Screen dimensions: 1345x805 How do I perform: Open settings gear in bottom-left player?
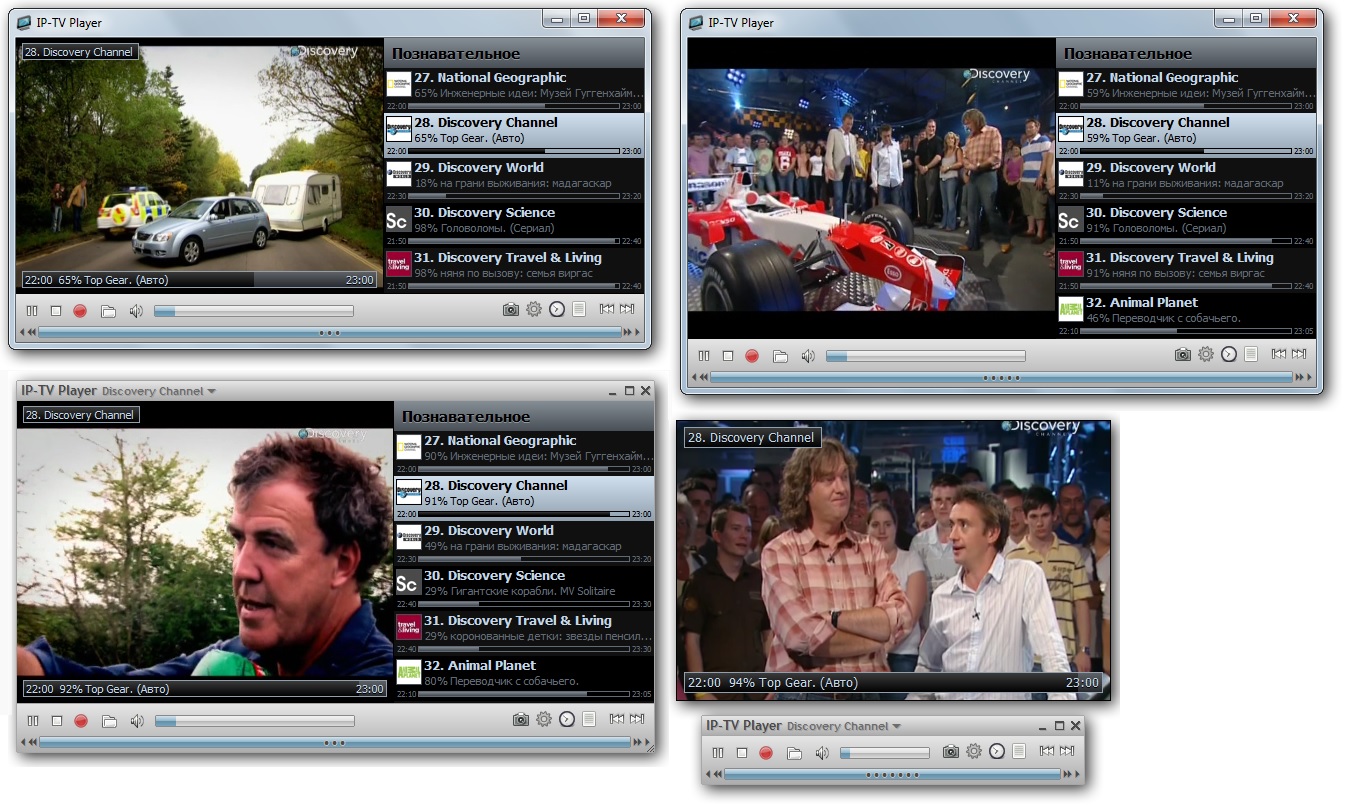(544, 719)
